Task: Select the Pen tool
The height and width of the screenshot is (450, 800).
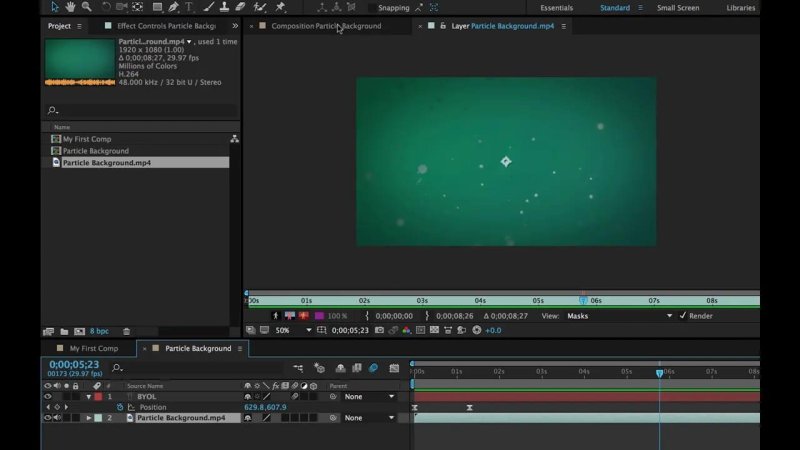Action: tap(173, 7)
